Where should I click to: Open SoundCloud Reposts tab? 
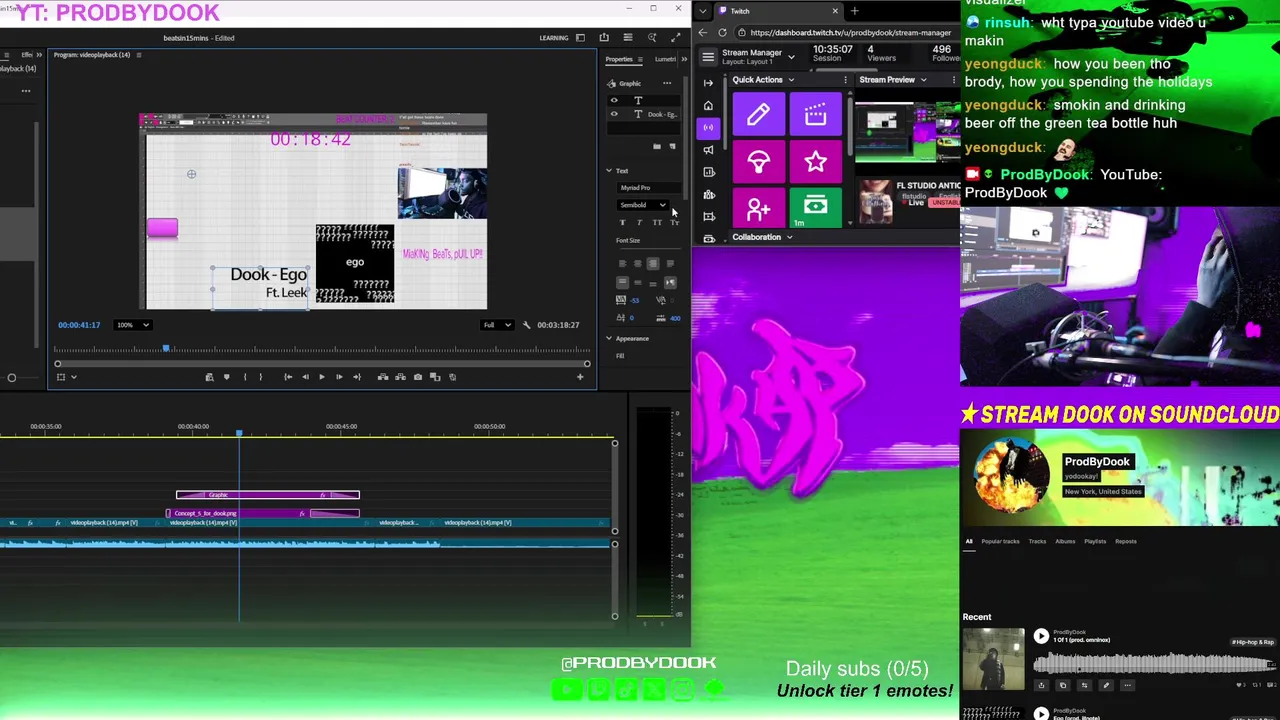(x=1126, y=542)
